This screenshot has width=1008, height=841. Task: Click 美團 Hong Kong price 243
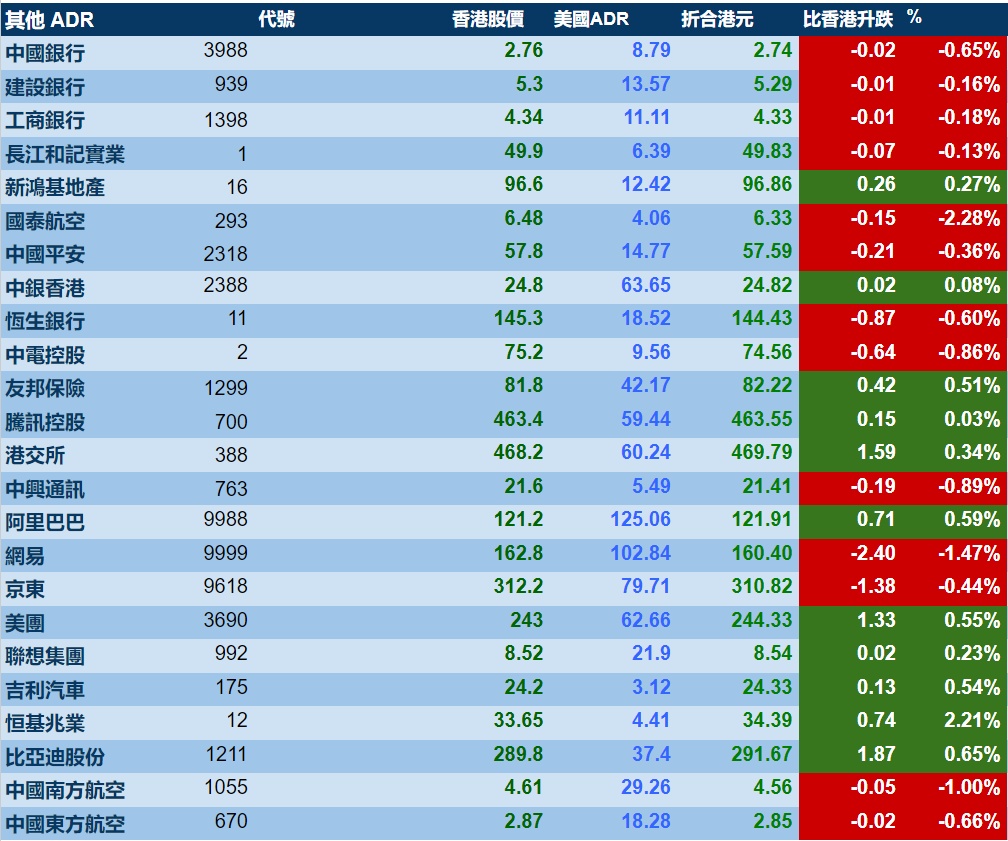tap(526, 620)
